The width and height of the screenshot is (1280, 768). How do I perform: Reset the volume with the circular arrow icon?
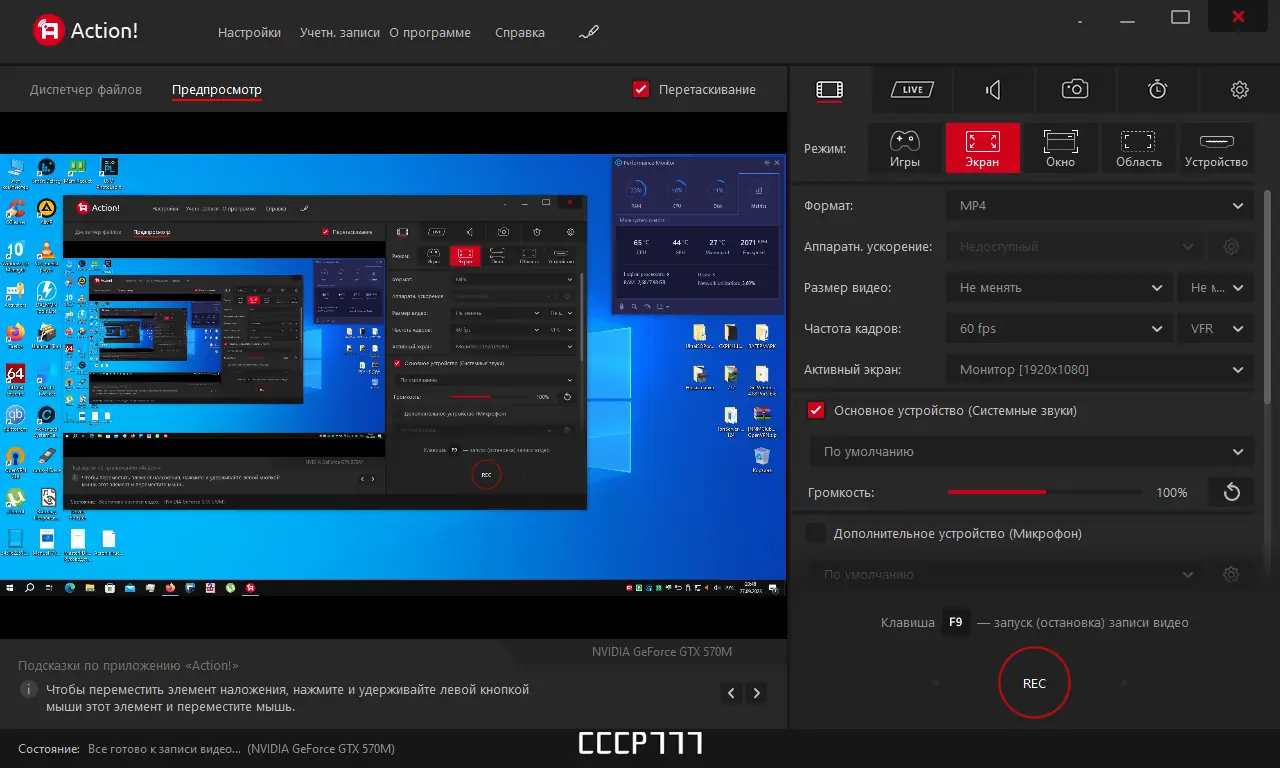[x=1231, y=492]
